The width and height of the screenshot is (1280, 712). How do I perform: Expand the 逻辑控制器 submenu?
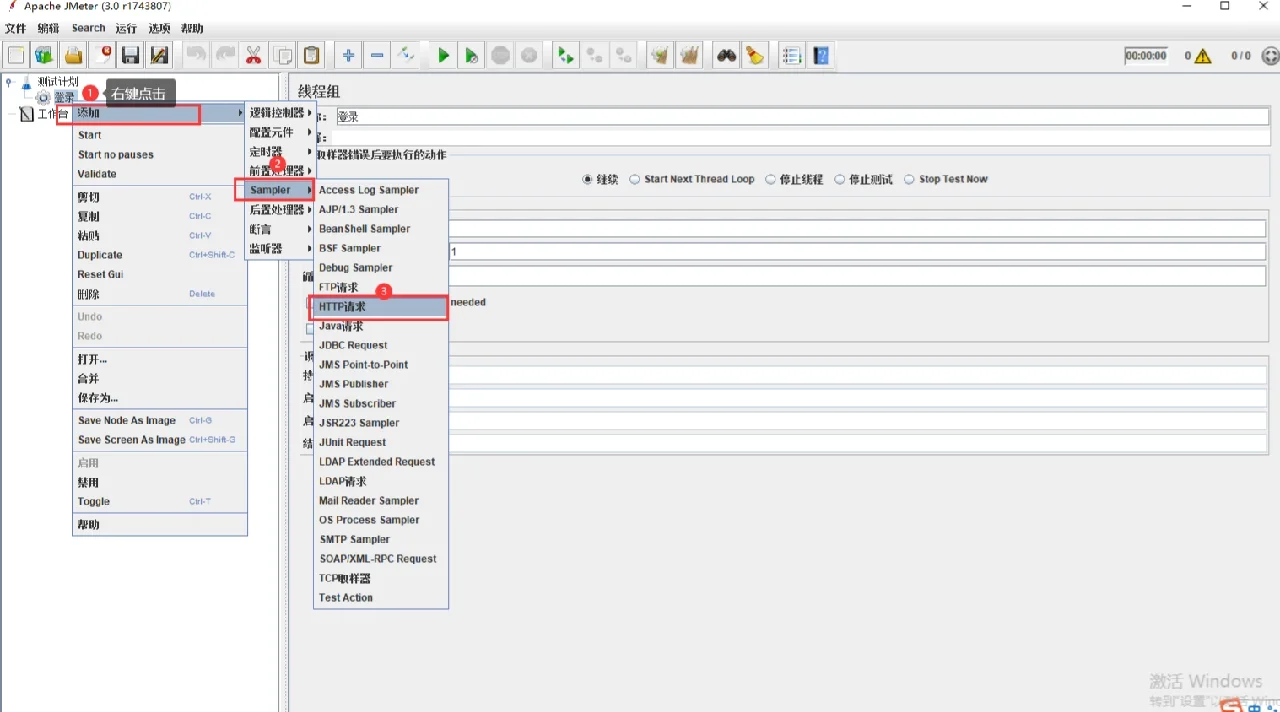coord(281,113)
